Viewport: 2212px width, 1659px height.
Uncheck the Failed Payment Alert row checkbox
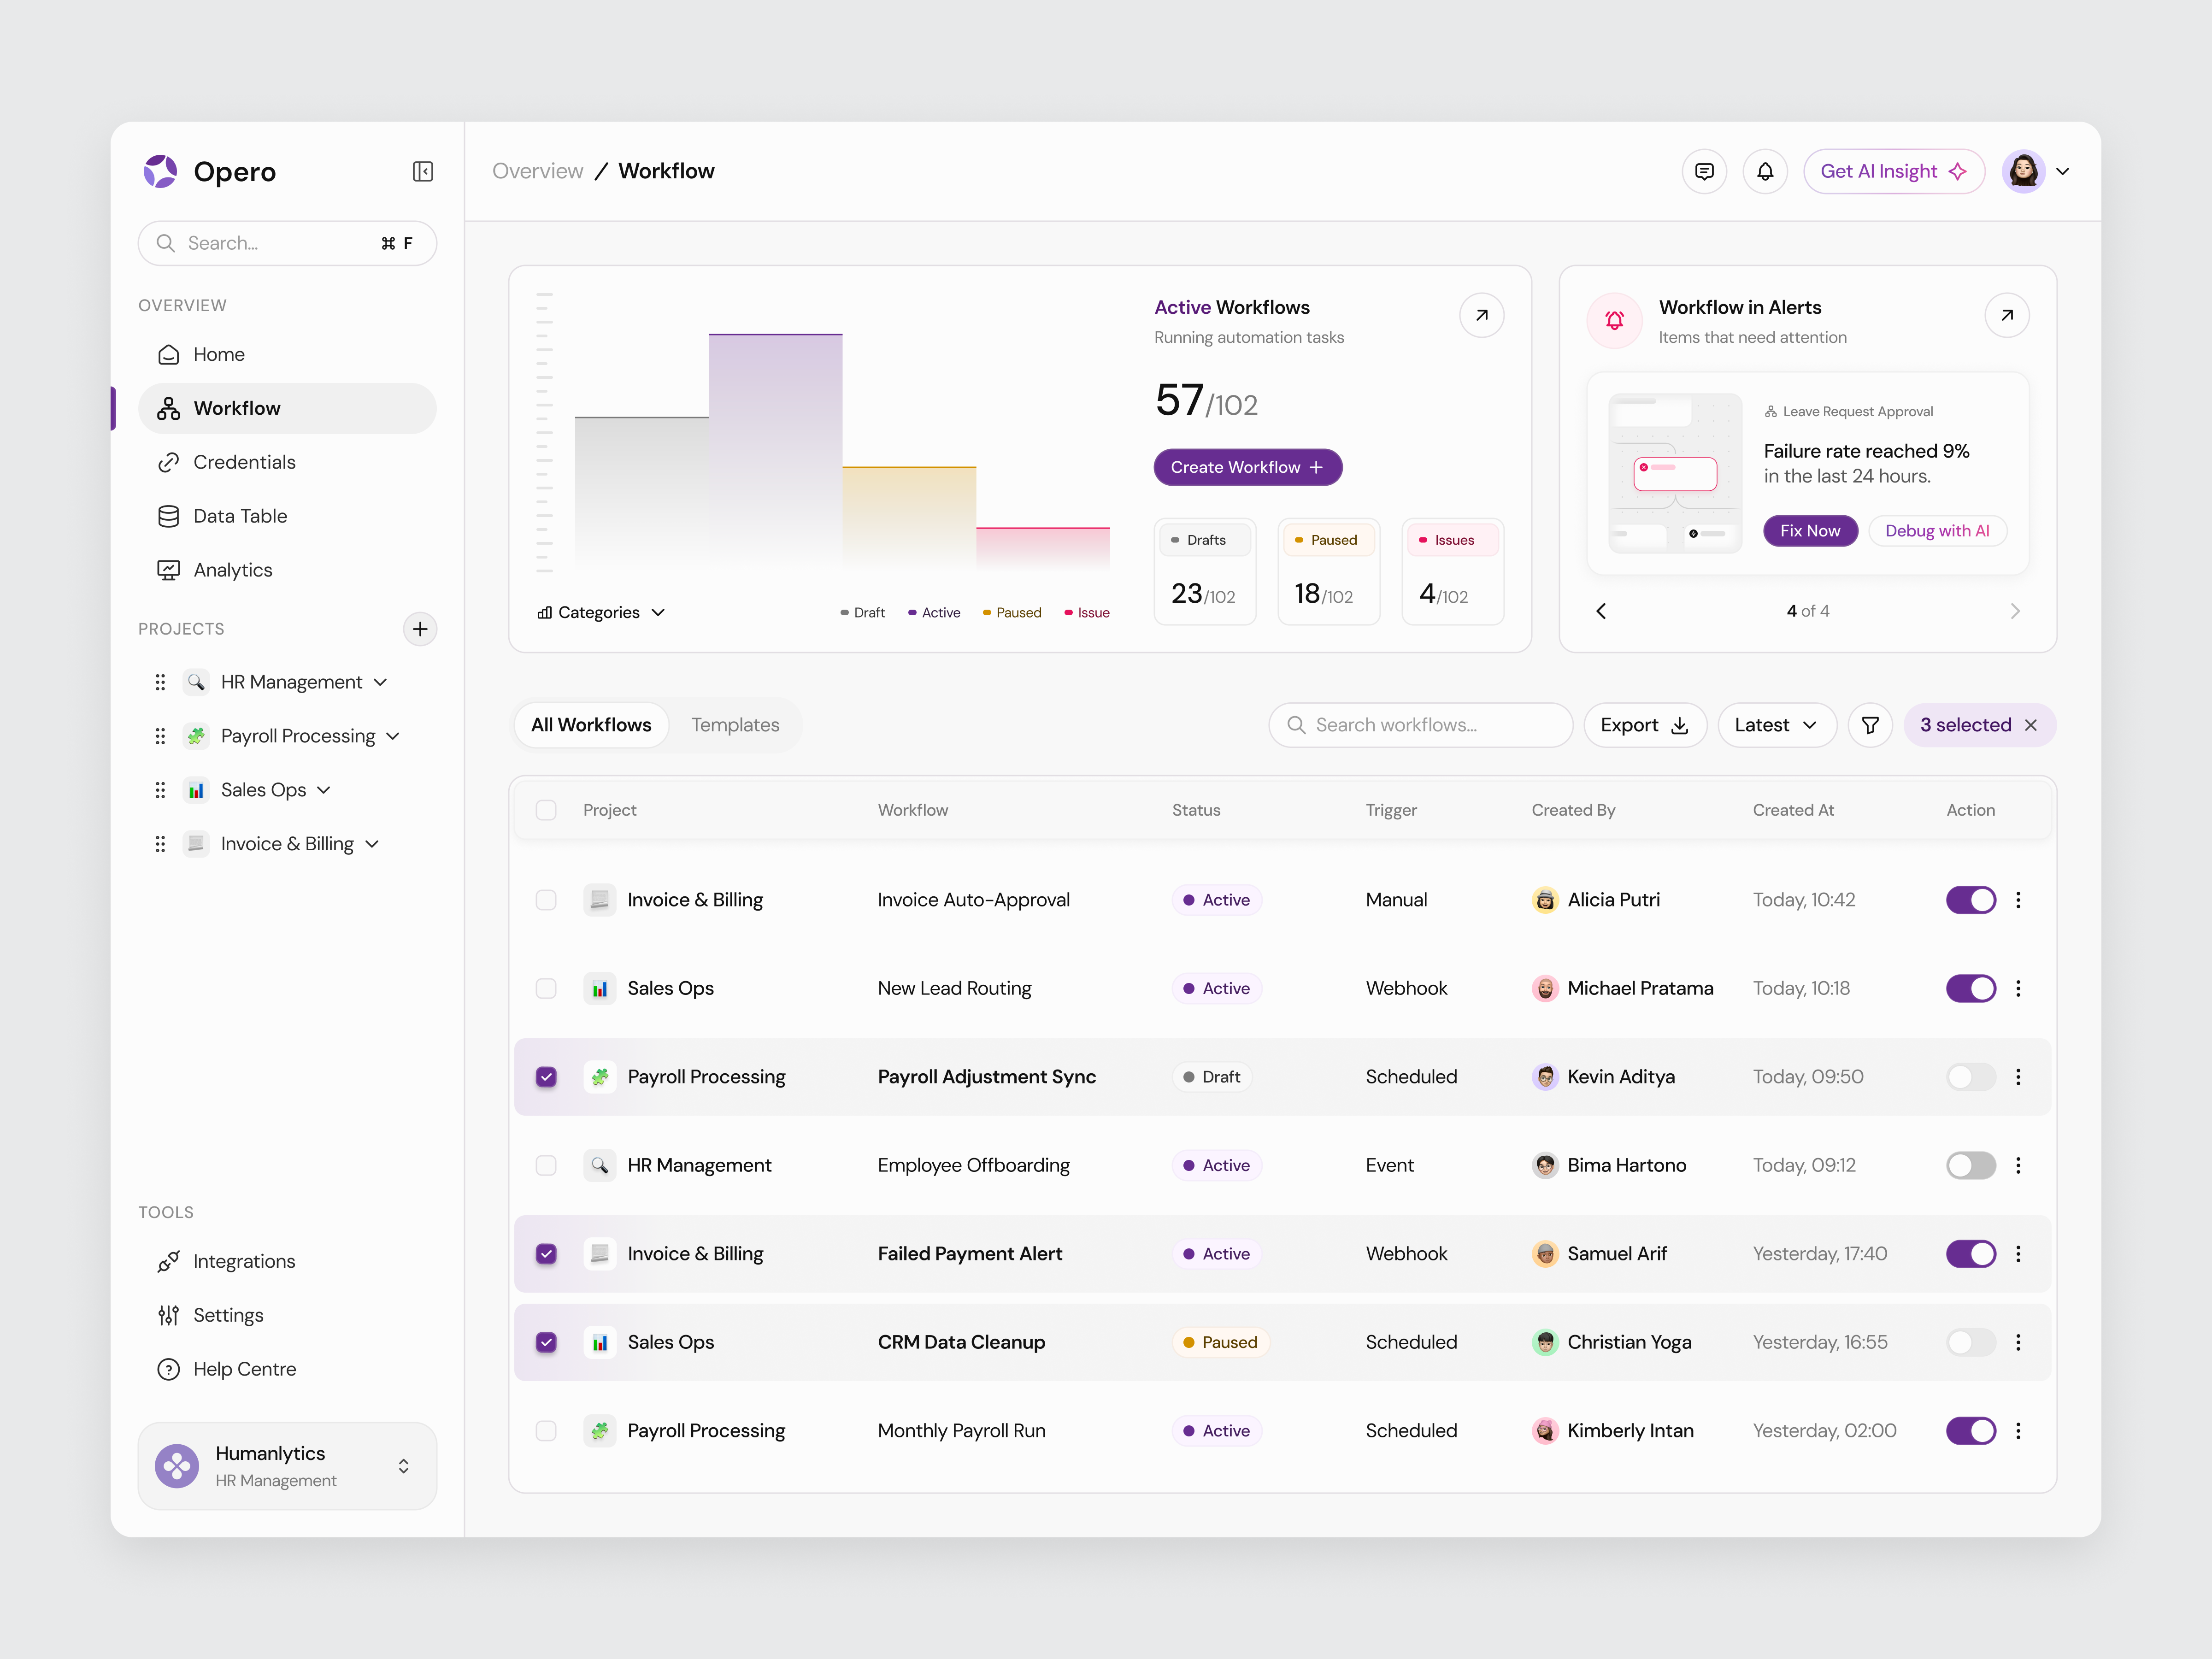[546, 1253]
